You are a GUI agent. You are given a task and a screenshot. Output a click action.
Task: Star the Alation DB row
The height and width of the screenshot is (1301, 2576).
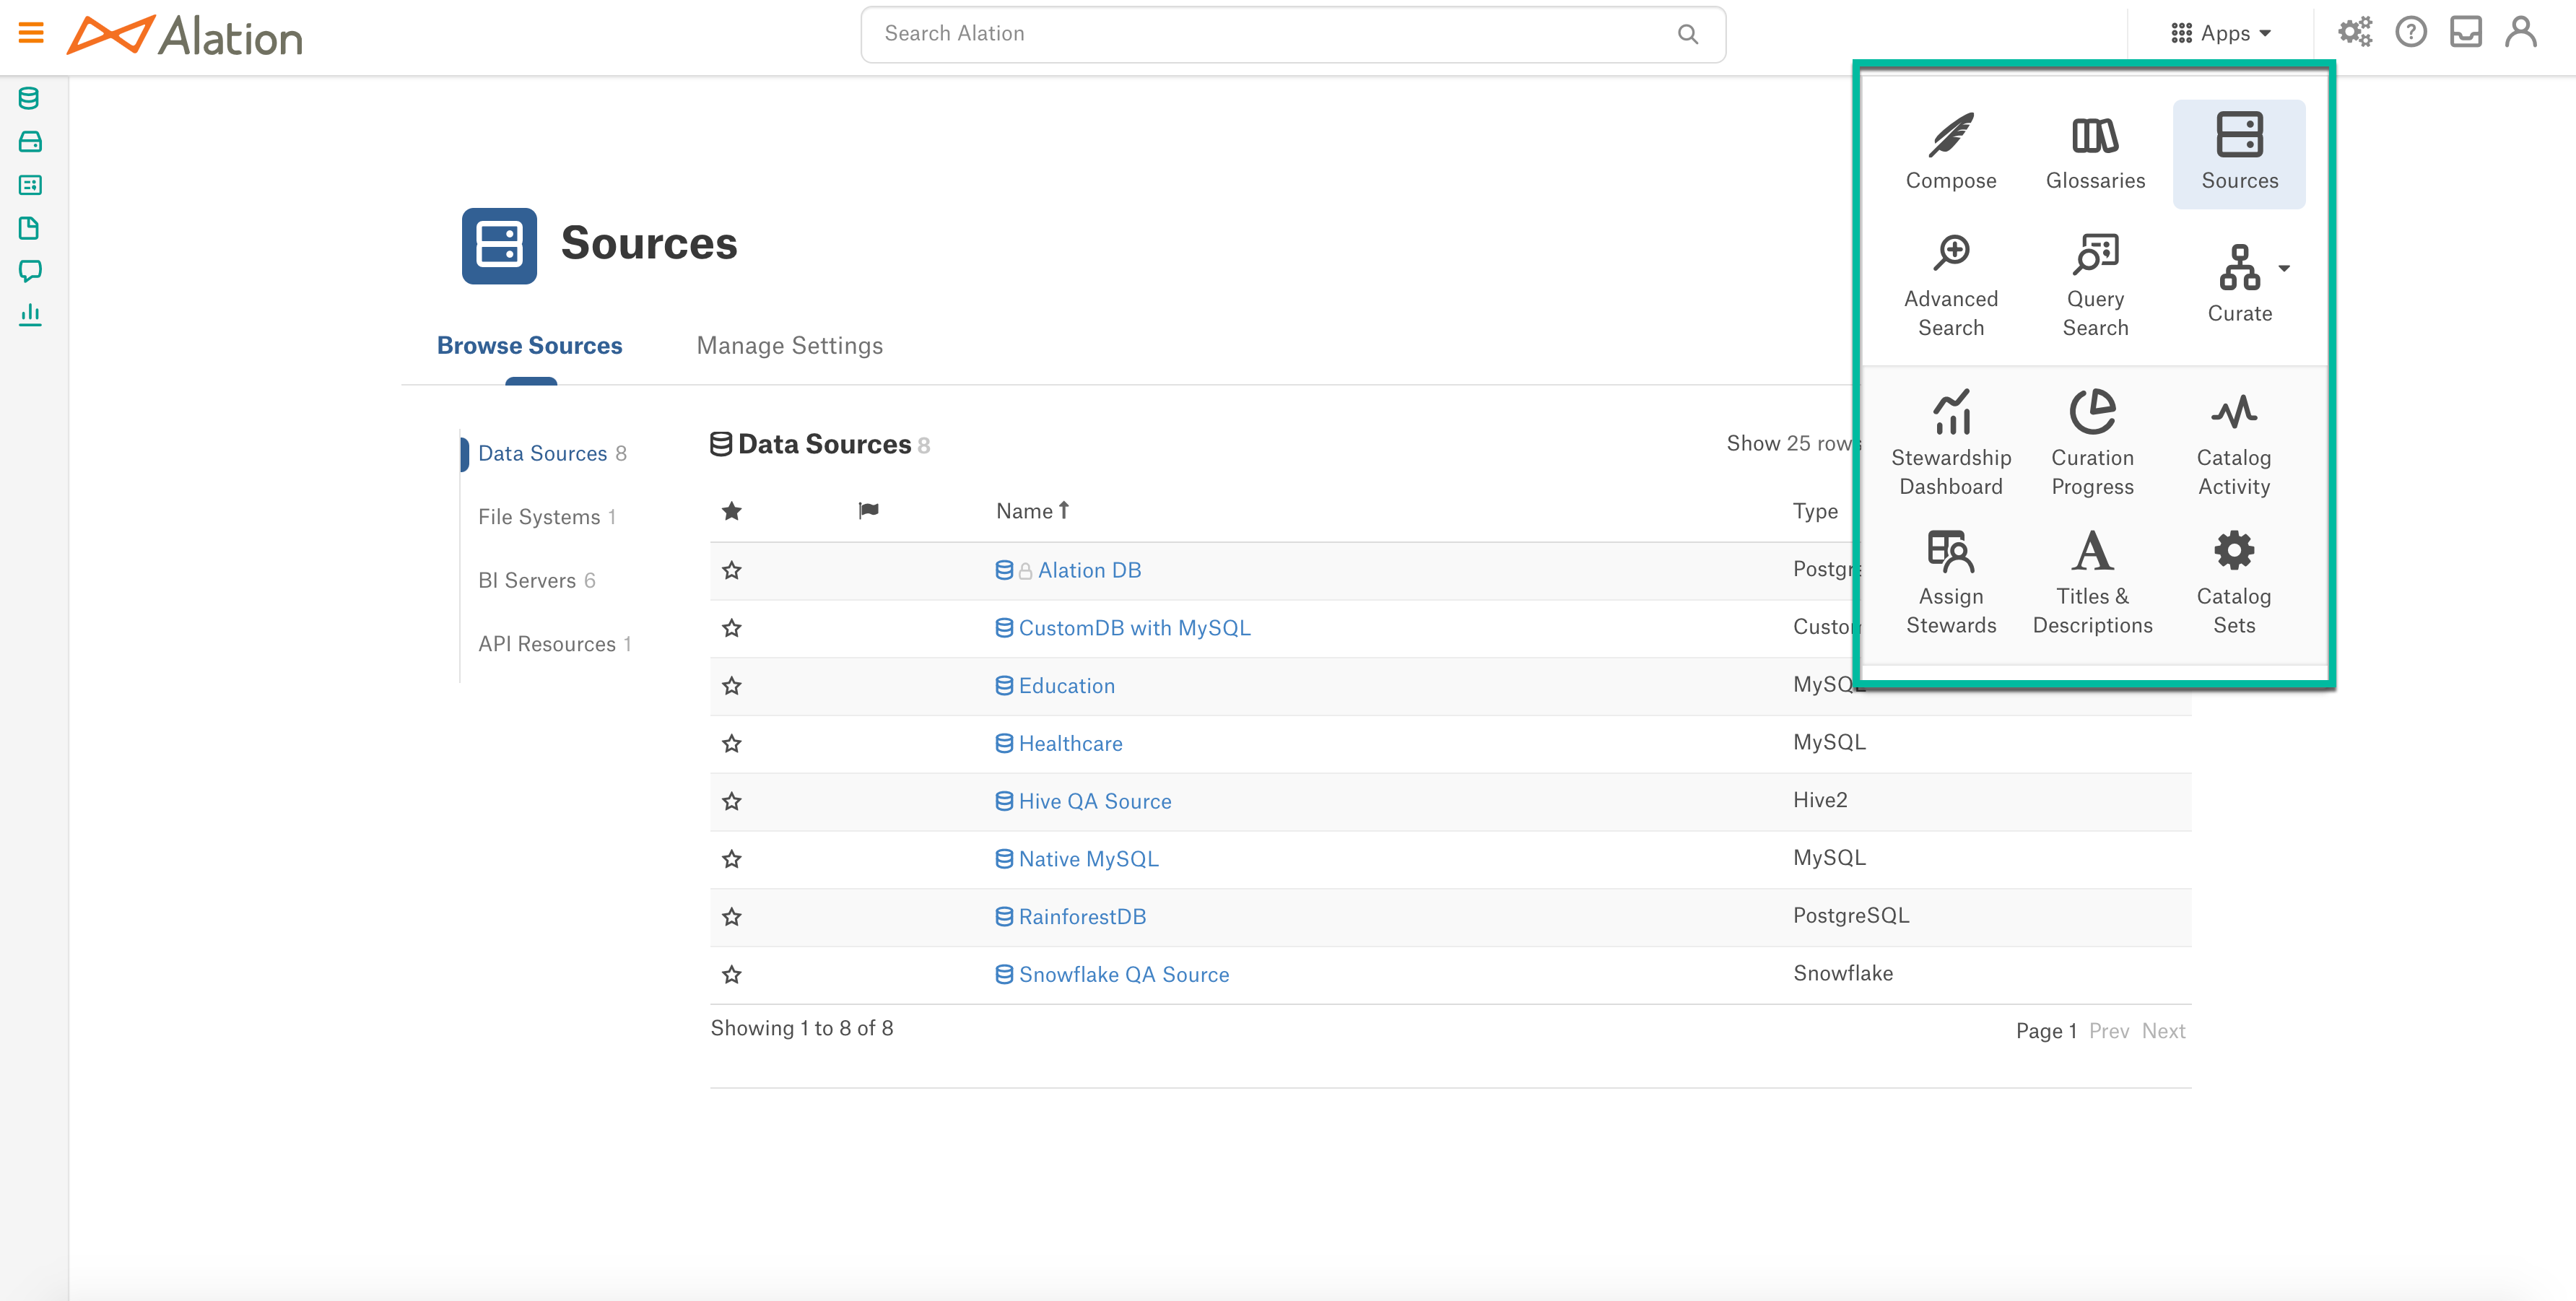(732, 570)
